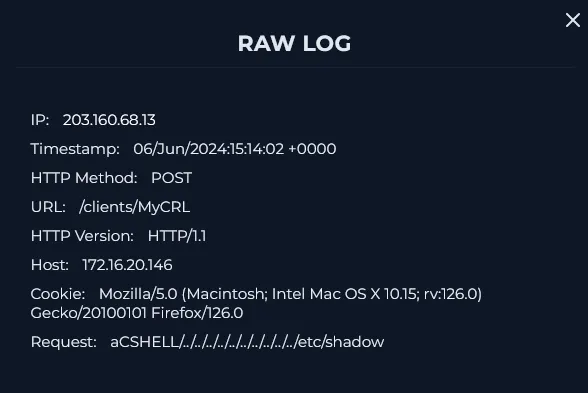The image size is (588, 393).
Task: Click the HTTP Method label
Action: point(84,178)
